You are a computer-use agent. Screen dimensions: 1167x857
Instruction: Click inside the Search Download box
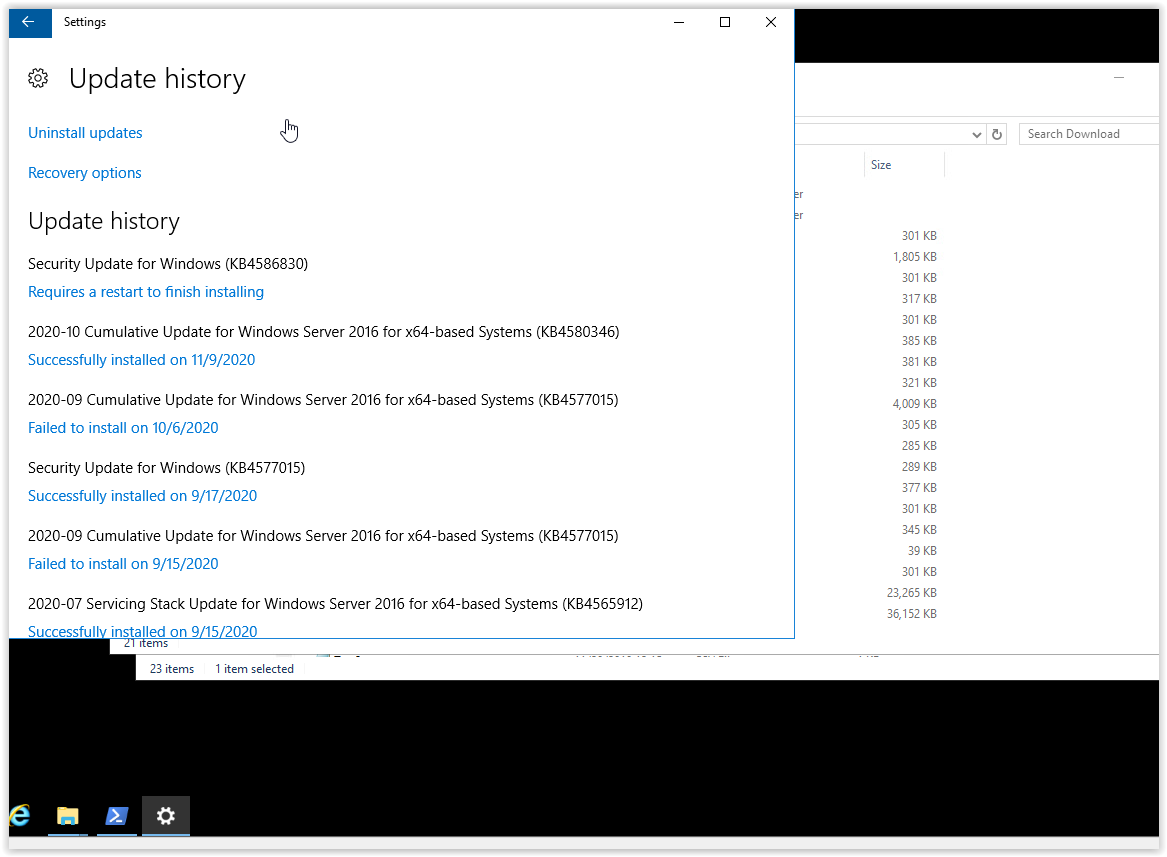tap(1088, 134)
